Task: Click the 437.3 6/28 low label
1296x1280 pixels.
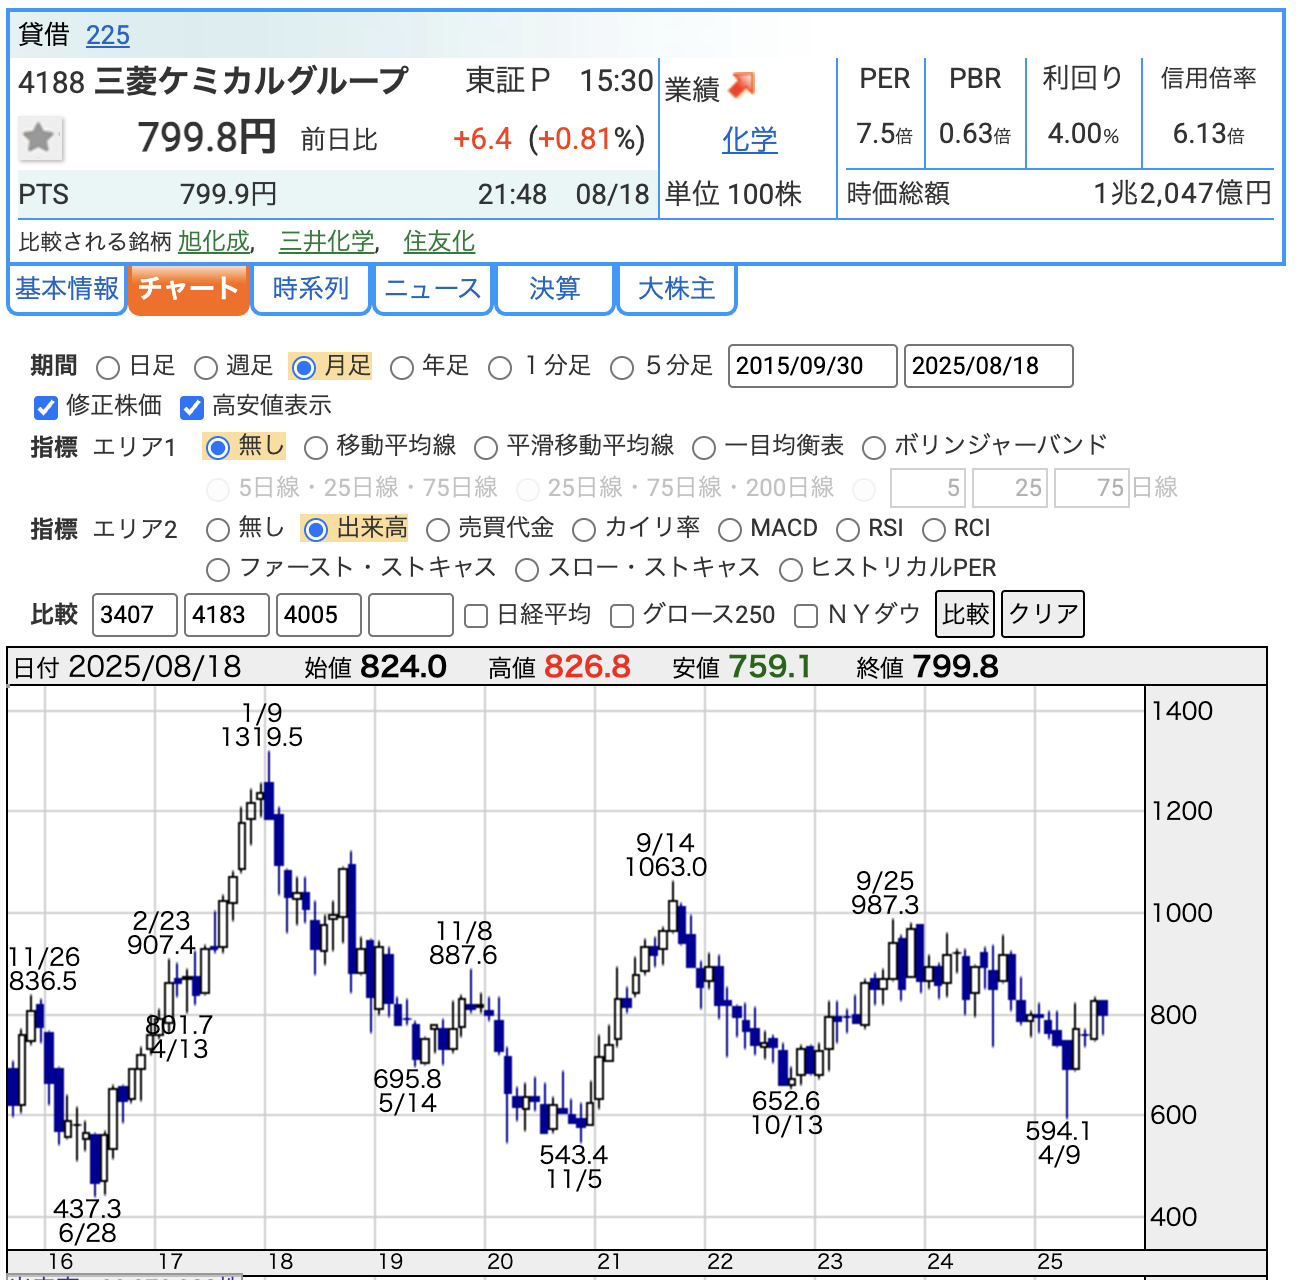Action: point(88,1221)
